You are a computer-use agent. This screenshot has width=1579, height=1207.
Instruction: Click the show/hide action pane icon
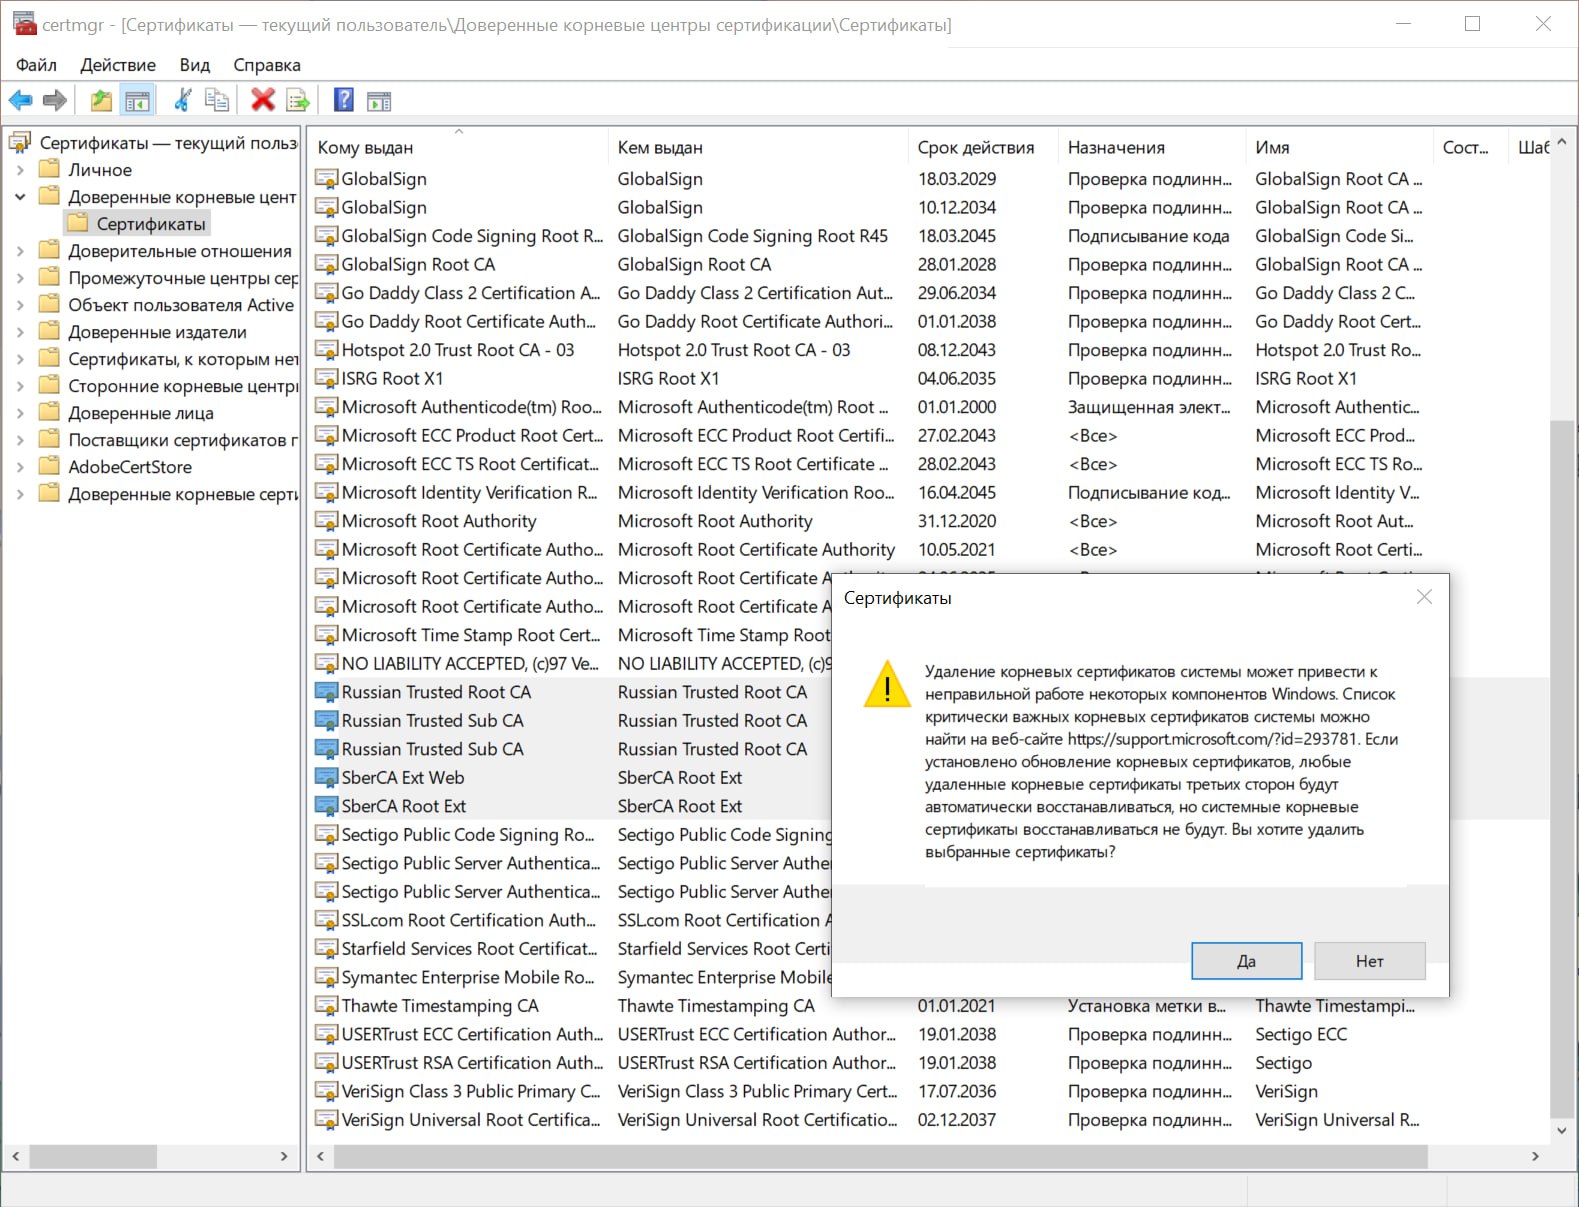click(x=379, y=101)
